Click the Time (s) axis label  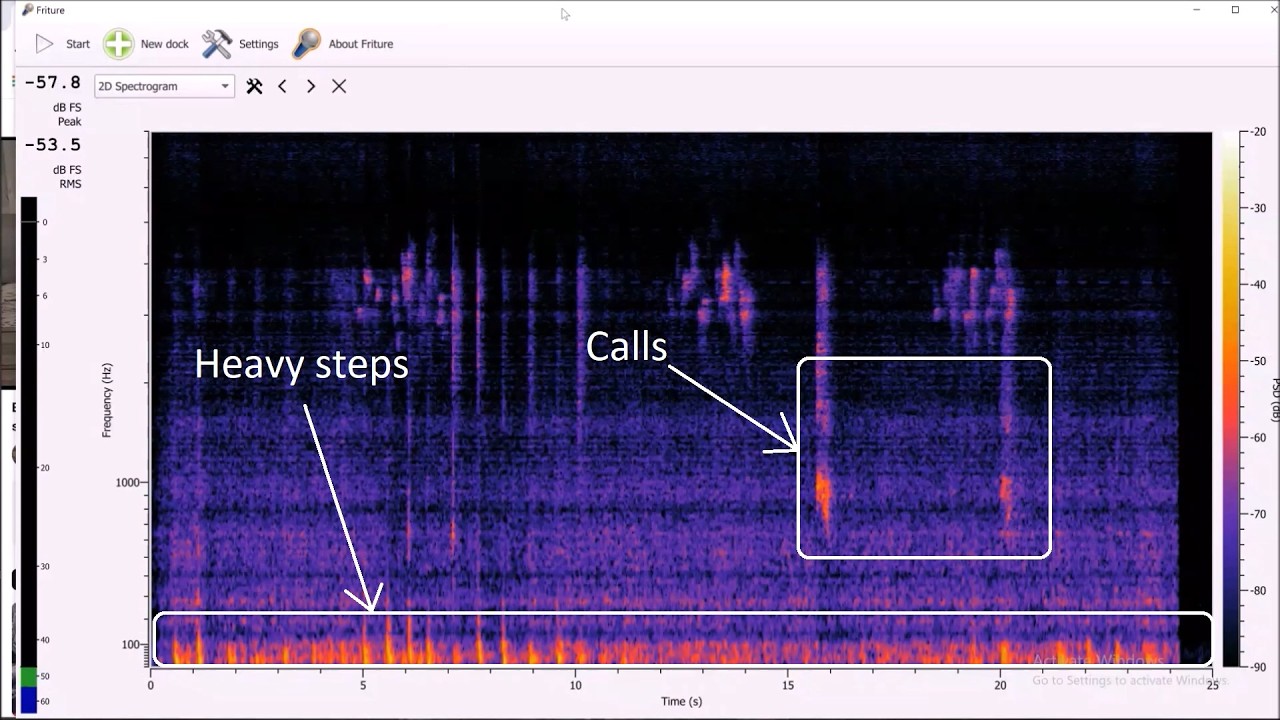pos(681,701)
